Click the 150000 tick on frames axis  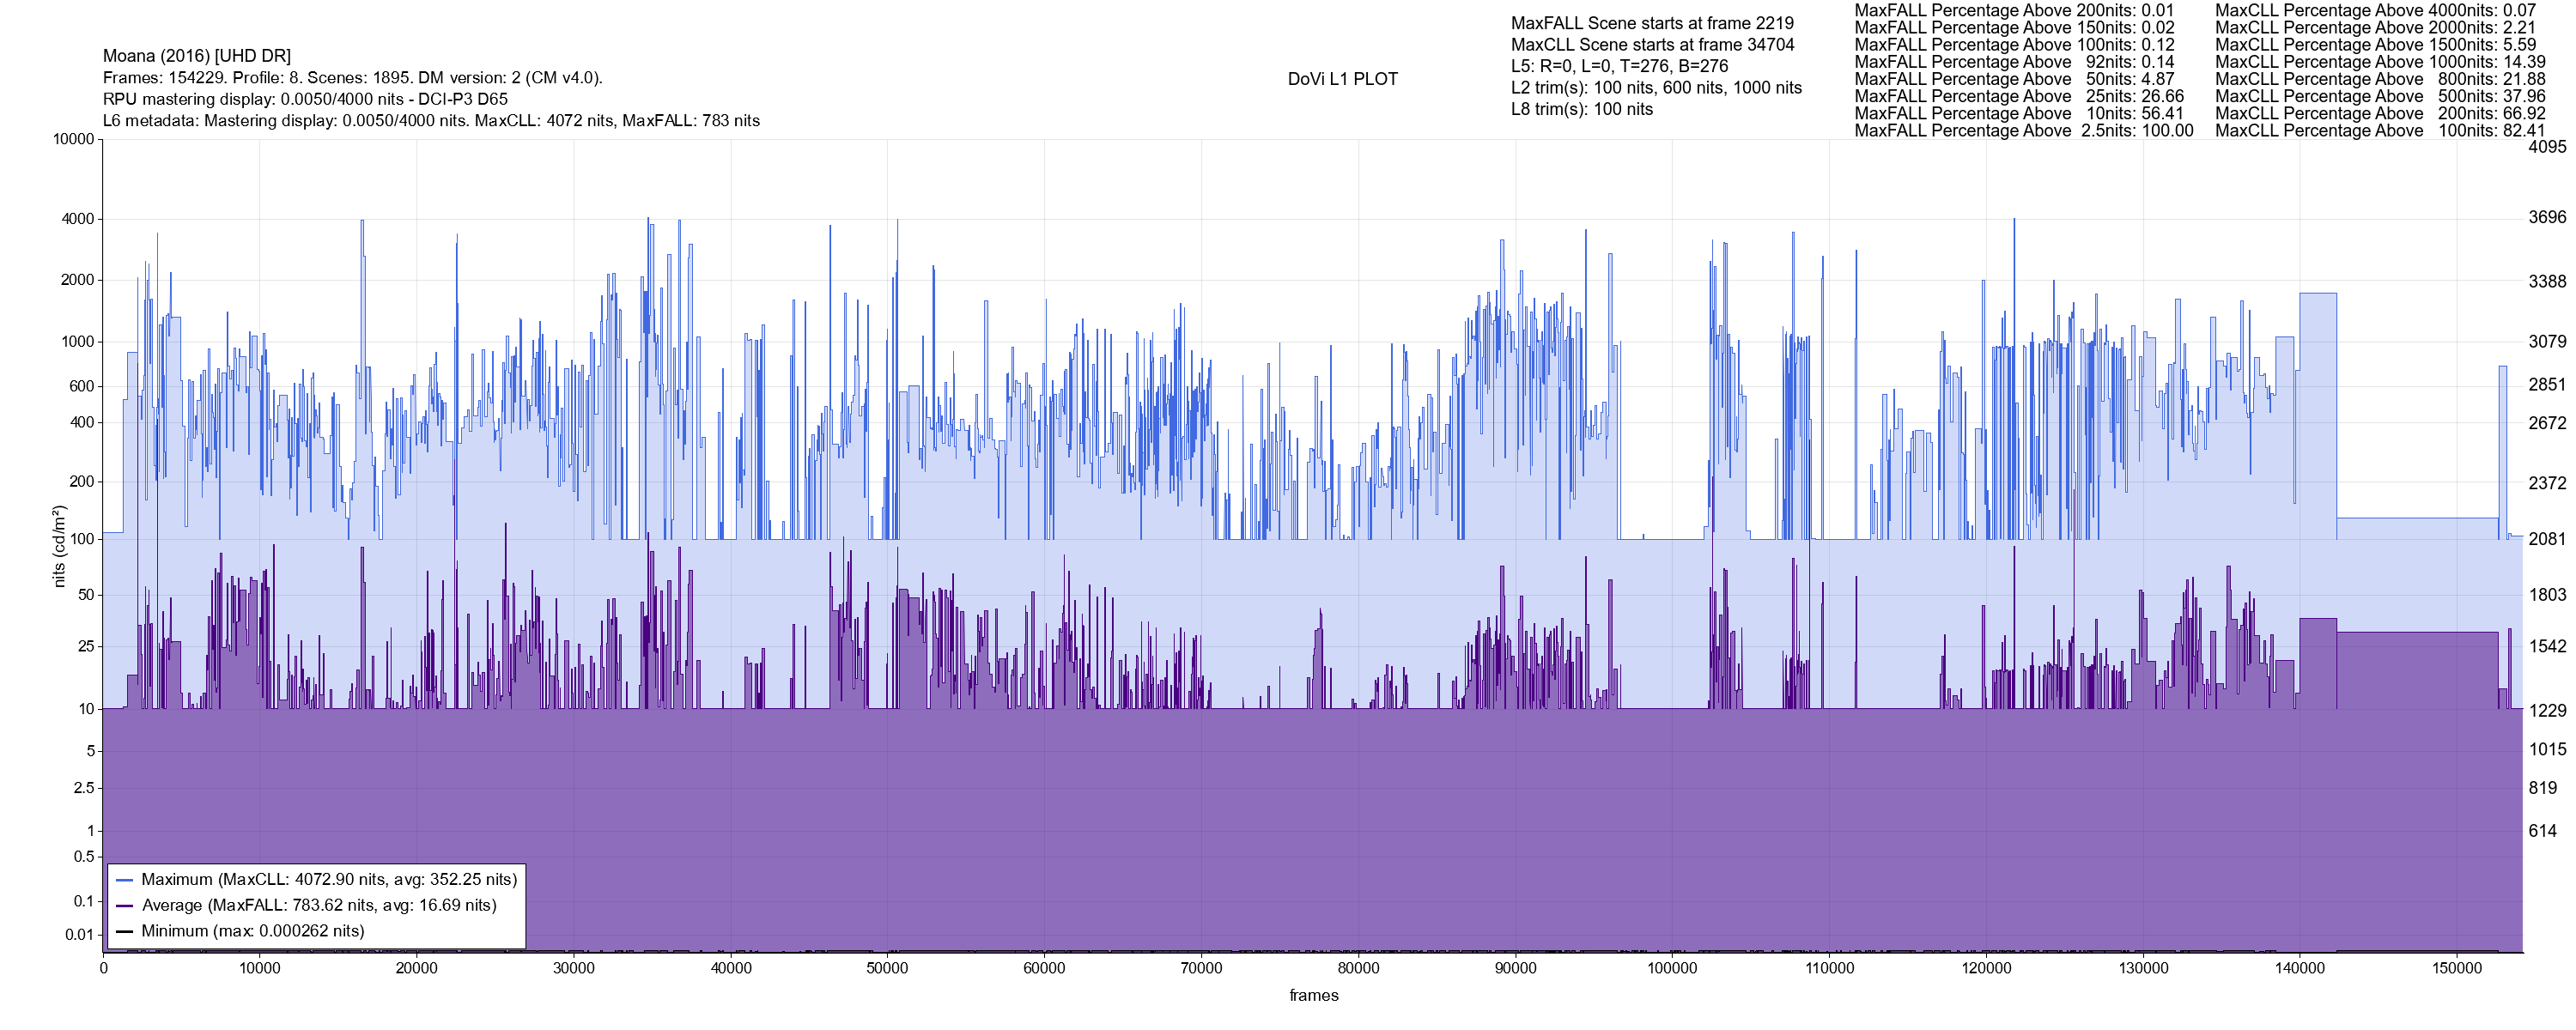tap(2456, 968)
